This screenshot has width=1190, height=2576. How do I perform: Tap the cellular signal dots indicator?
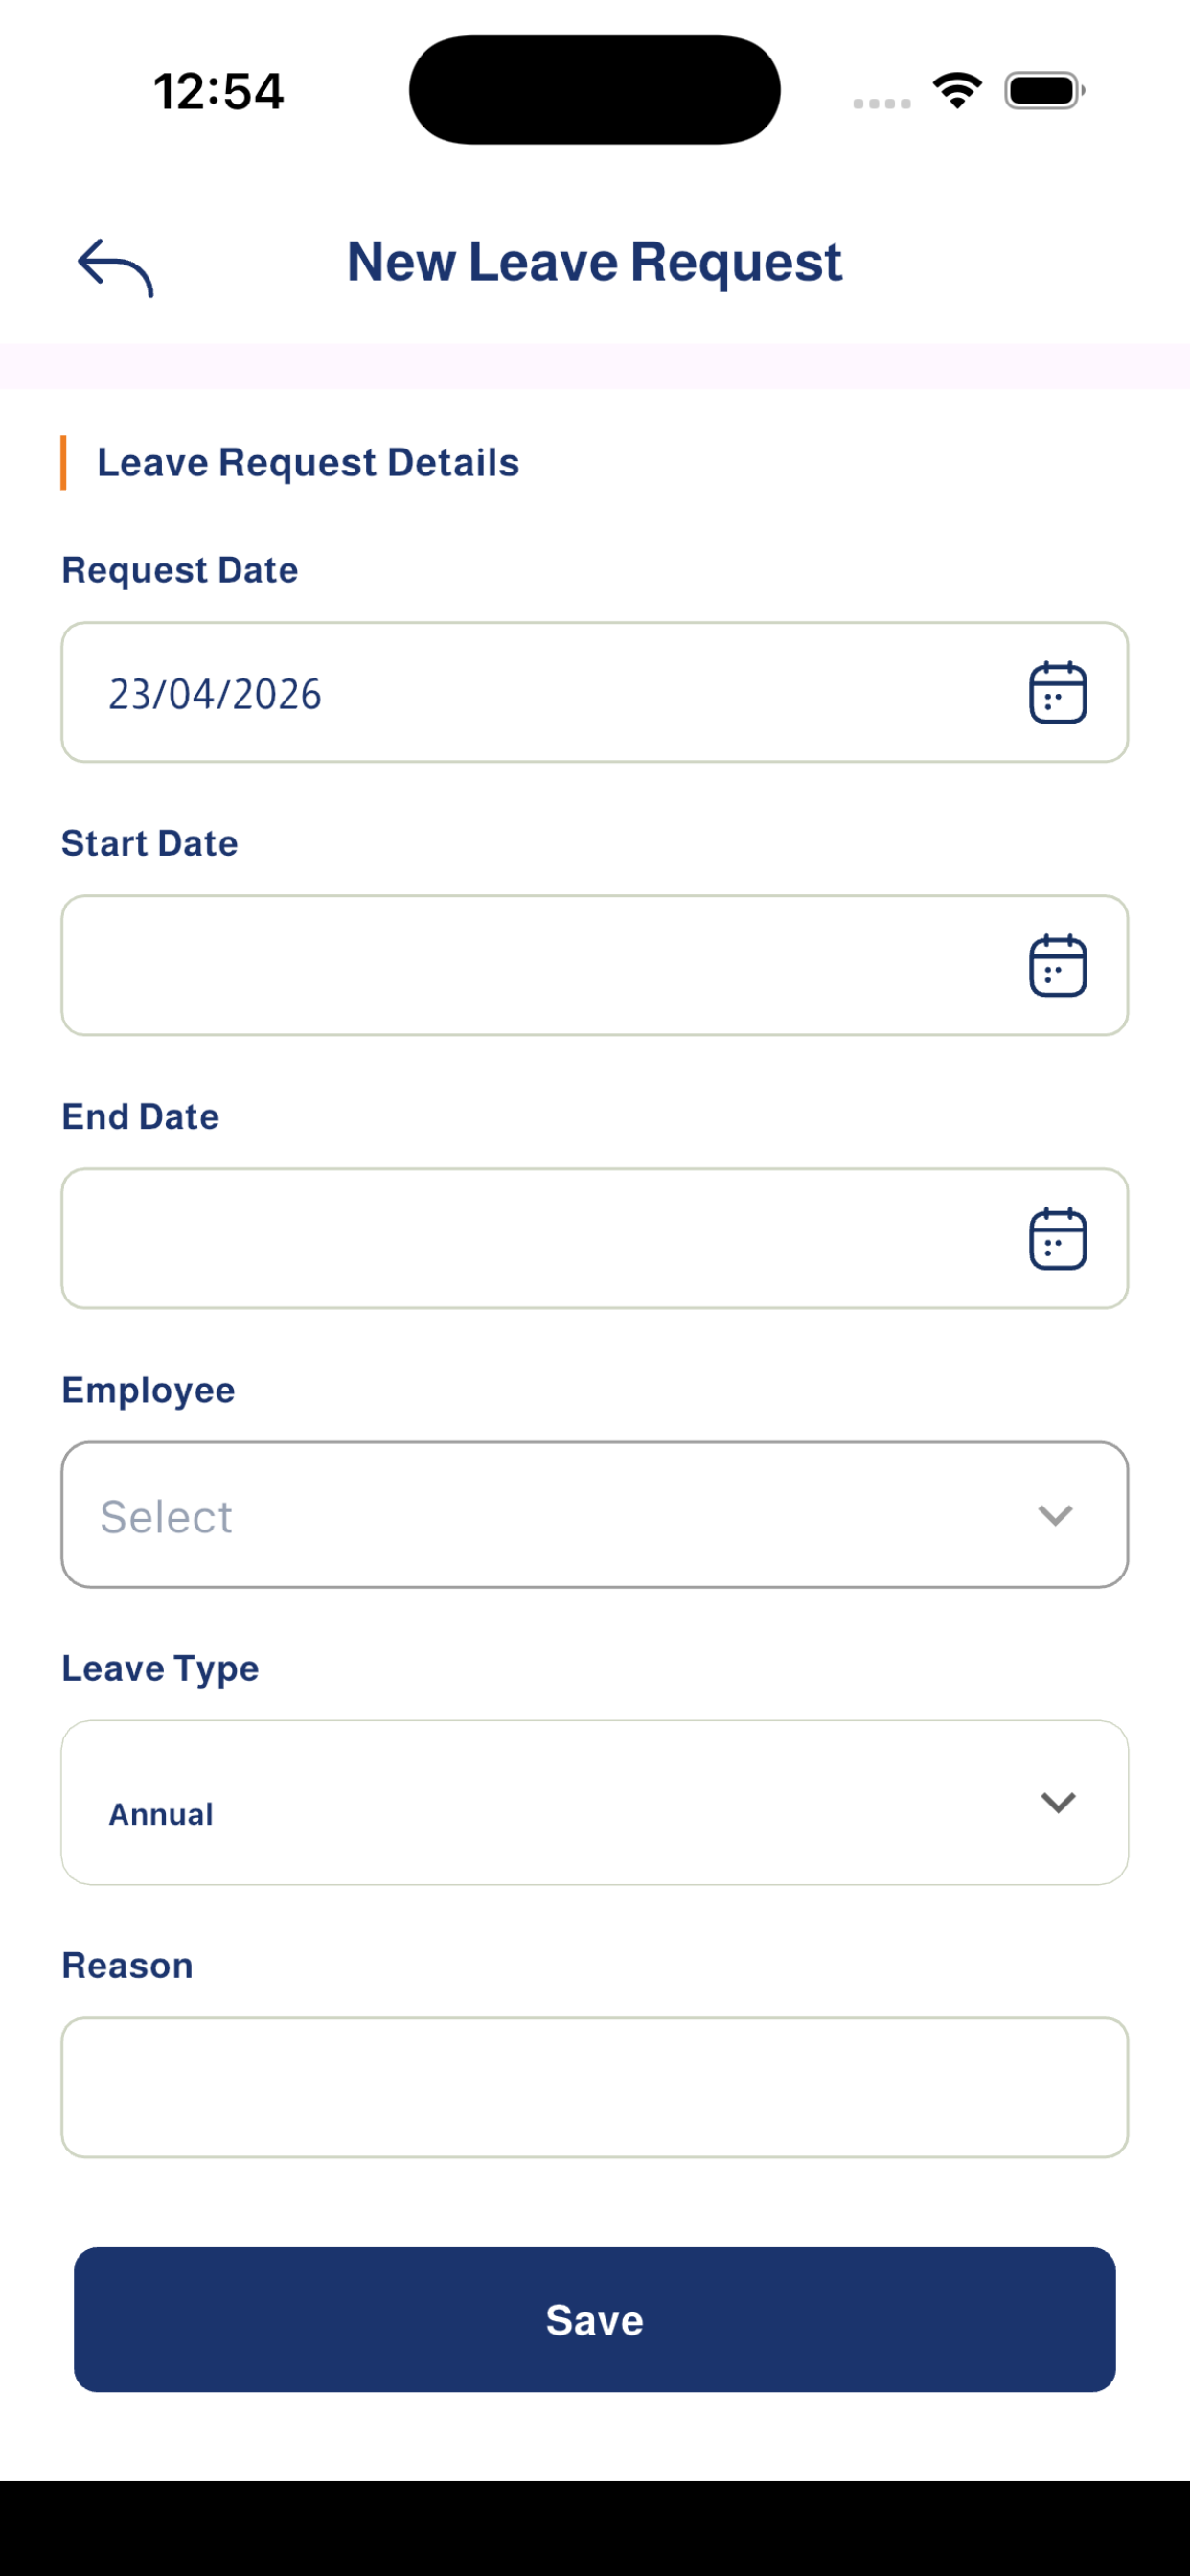(x=881, y=103)
